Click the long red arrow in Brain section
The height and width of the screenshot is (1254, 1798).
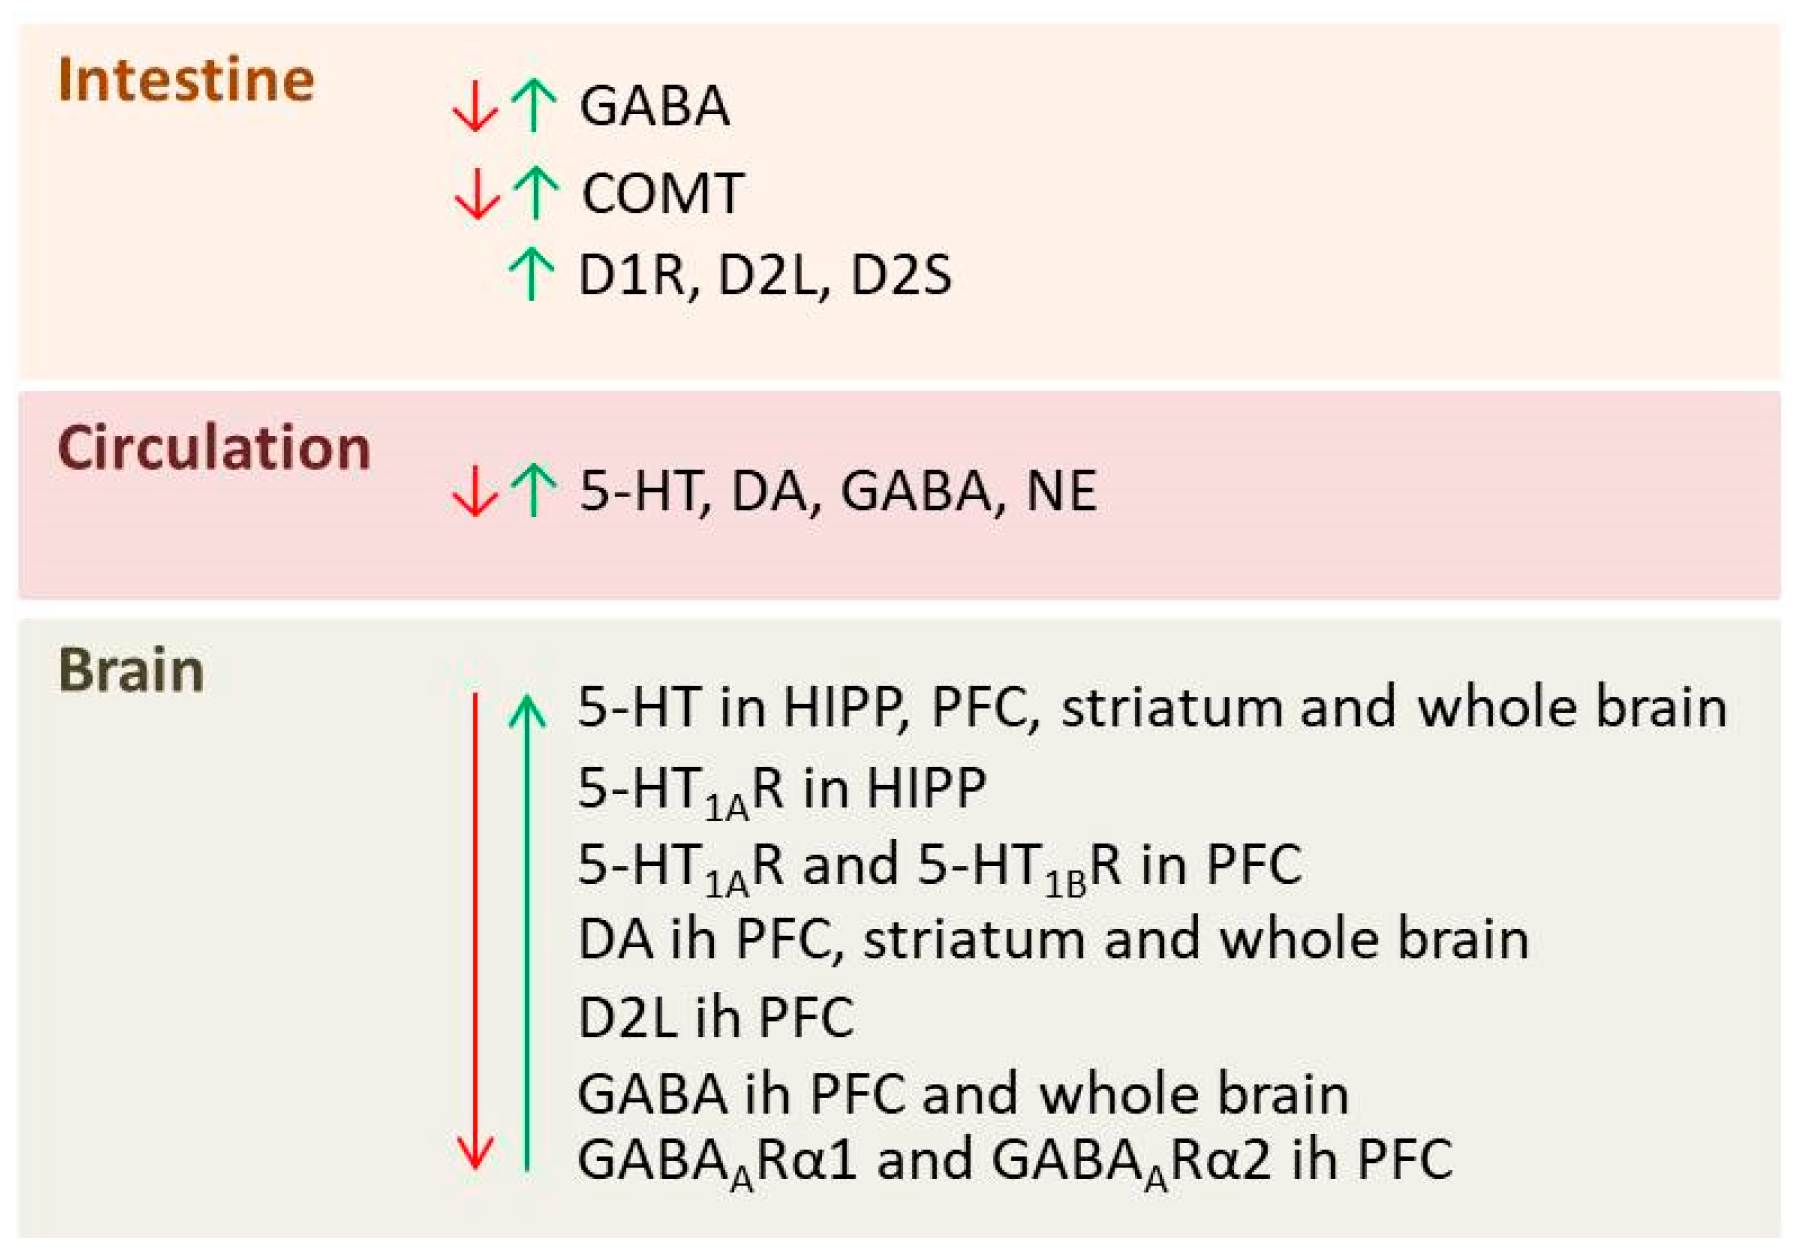coord(475,930)
